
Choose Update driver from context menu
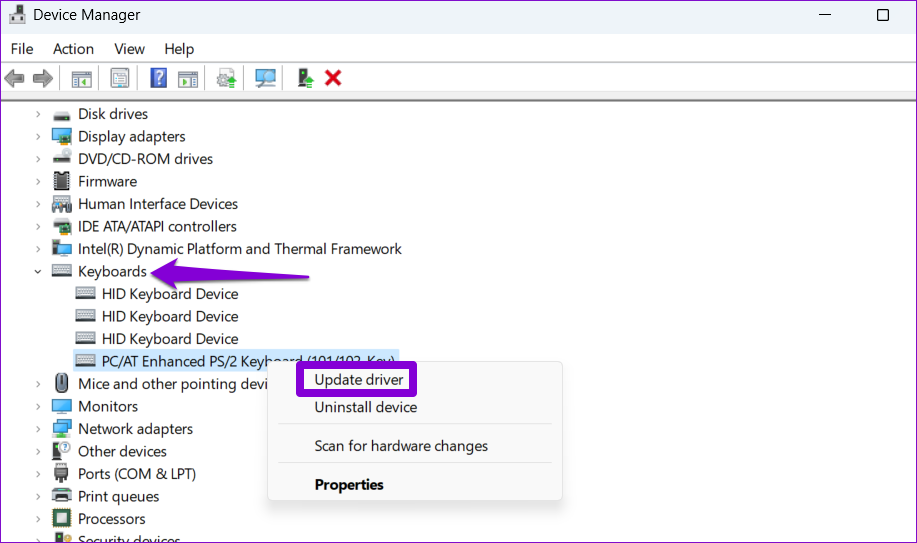coord(358,380)
